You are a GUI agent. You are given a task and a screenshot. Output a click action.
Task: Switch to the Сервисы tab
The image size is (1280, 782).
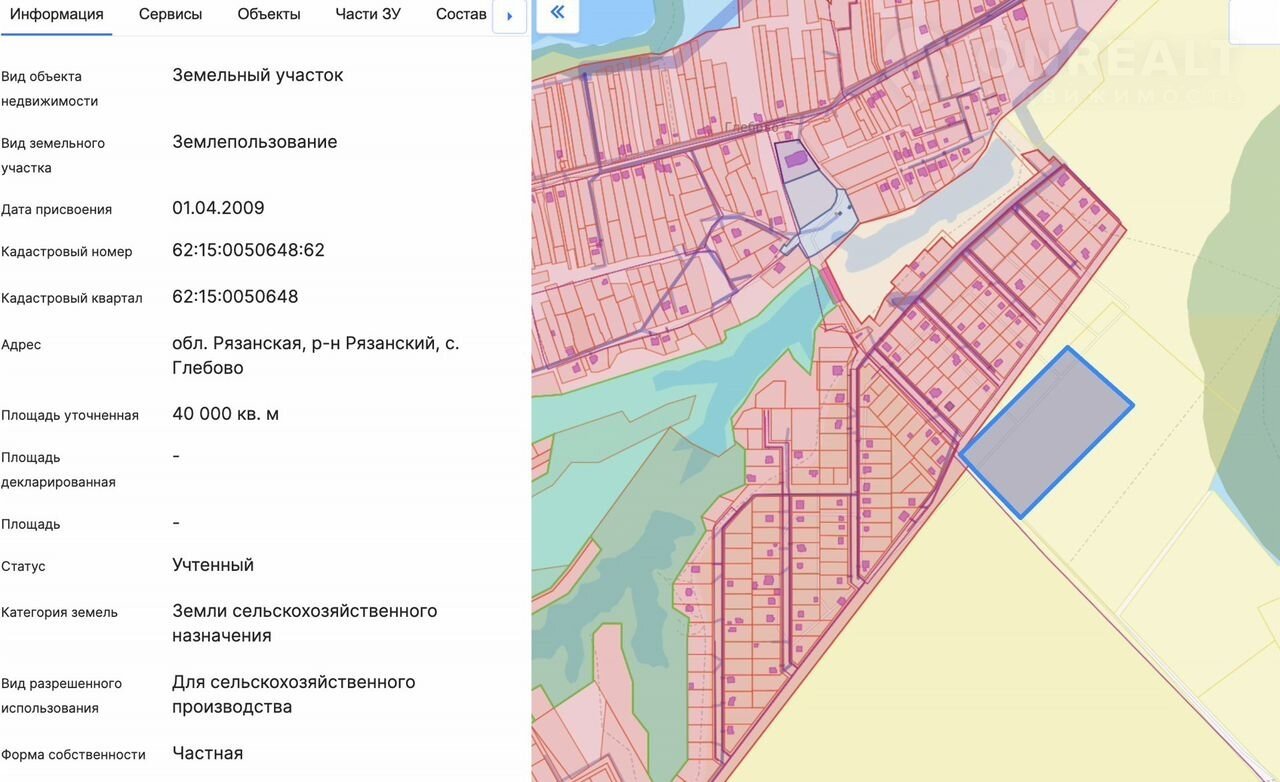[x=170, y=14]
